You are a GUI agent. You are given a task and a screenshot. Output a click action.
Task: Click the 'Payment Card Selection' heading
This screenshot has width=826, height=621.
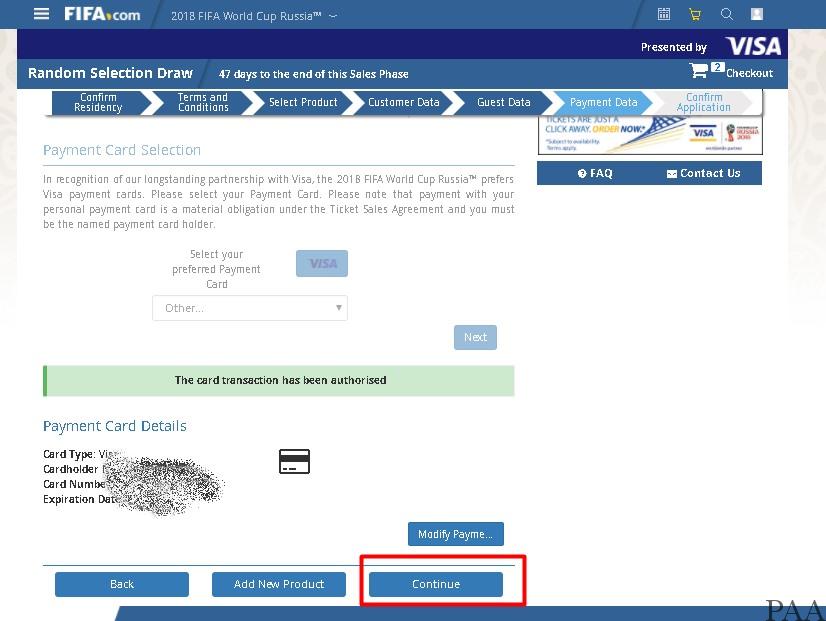122,150
